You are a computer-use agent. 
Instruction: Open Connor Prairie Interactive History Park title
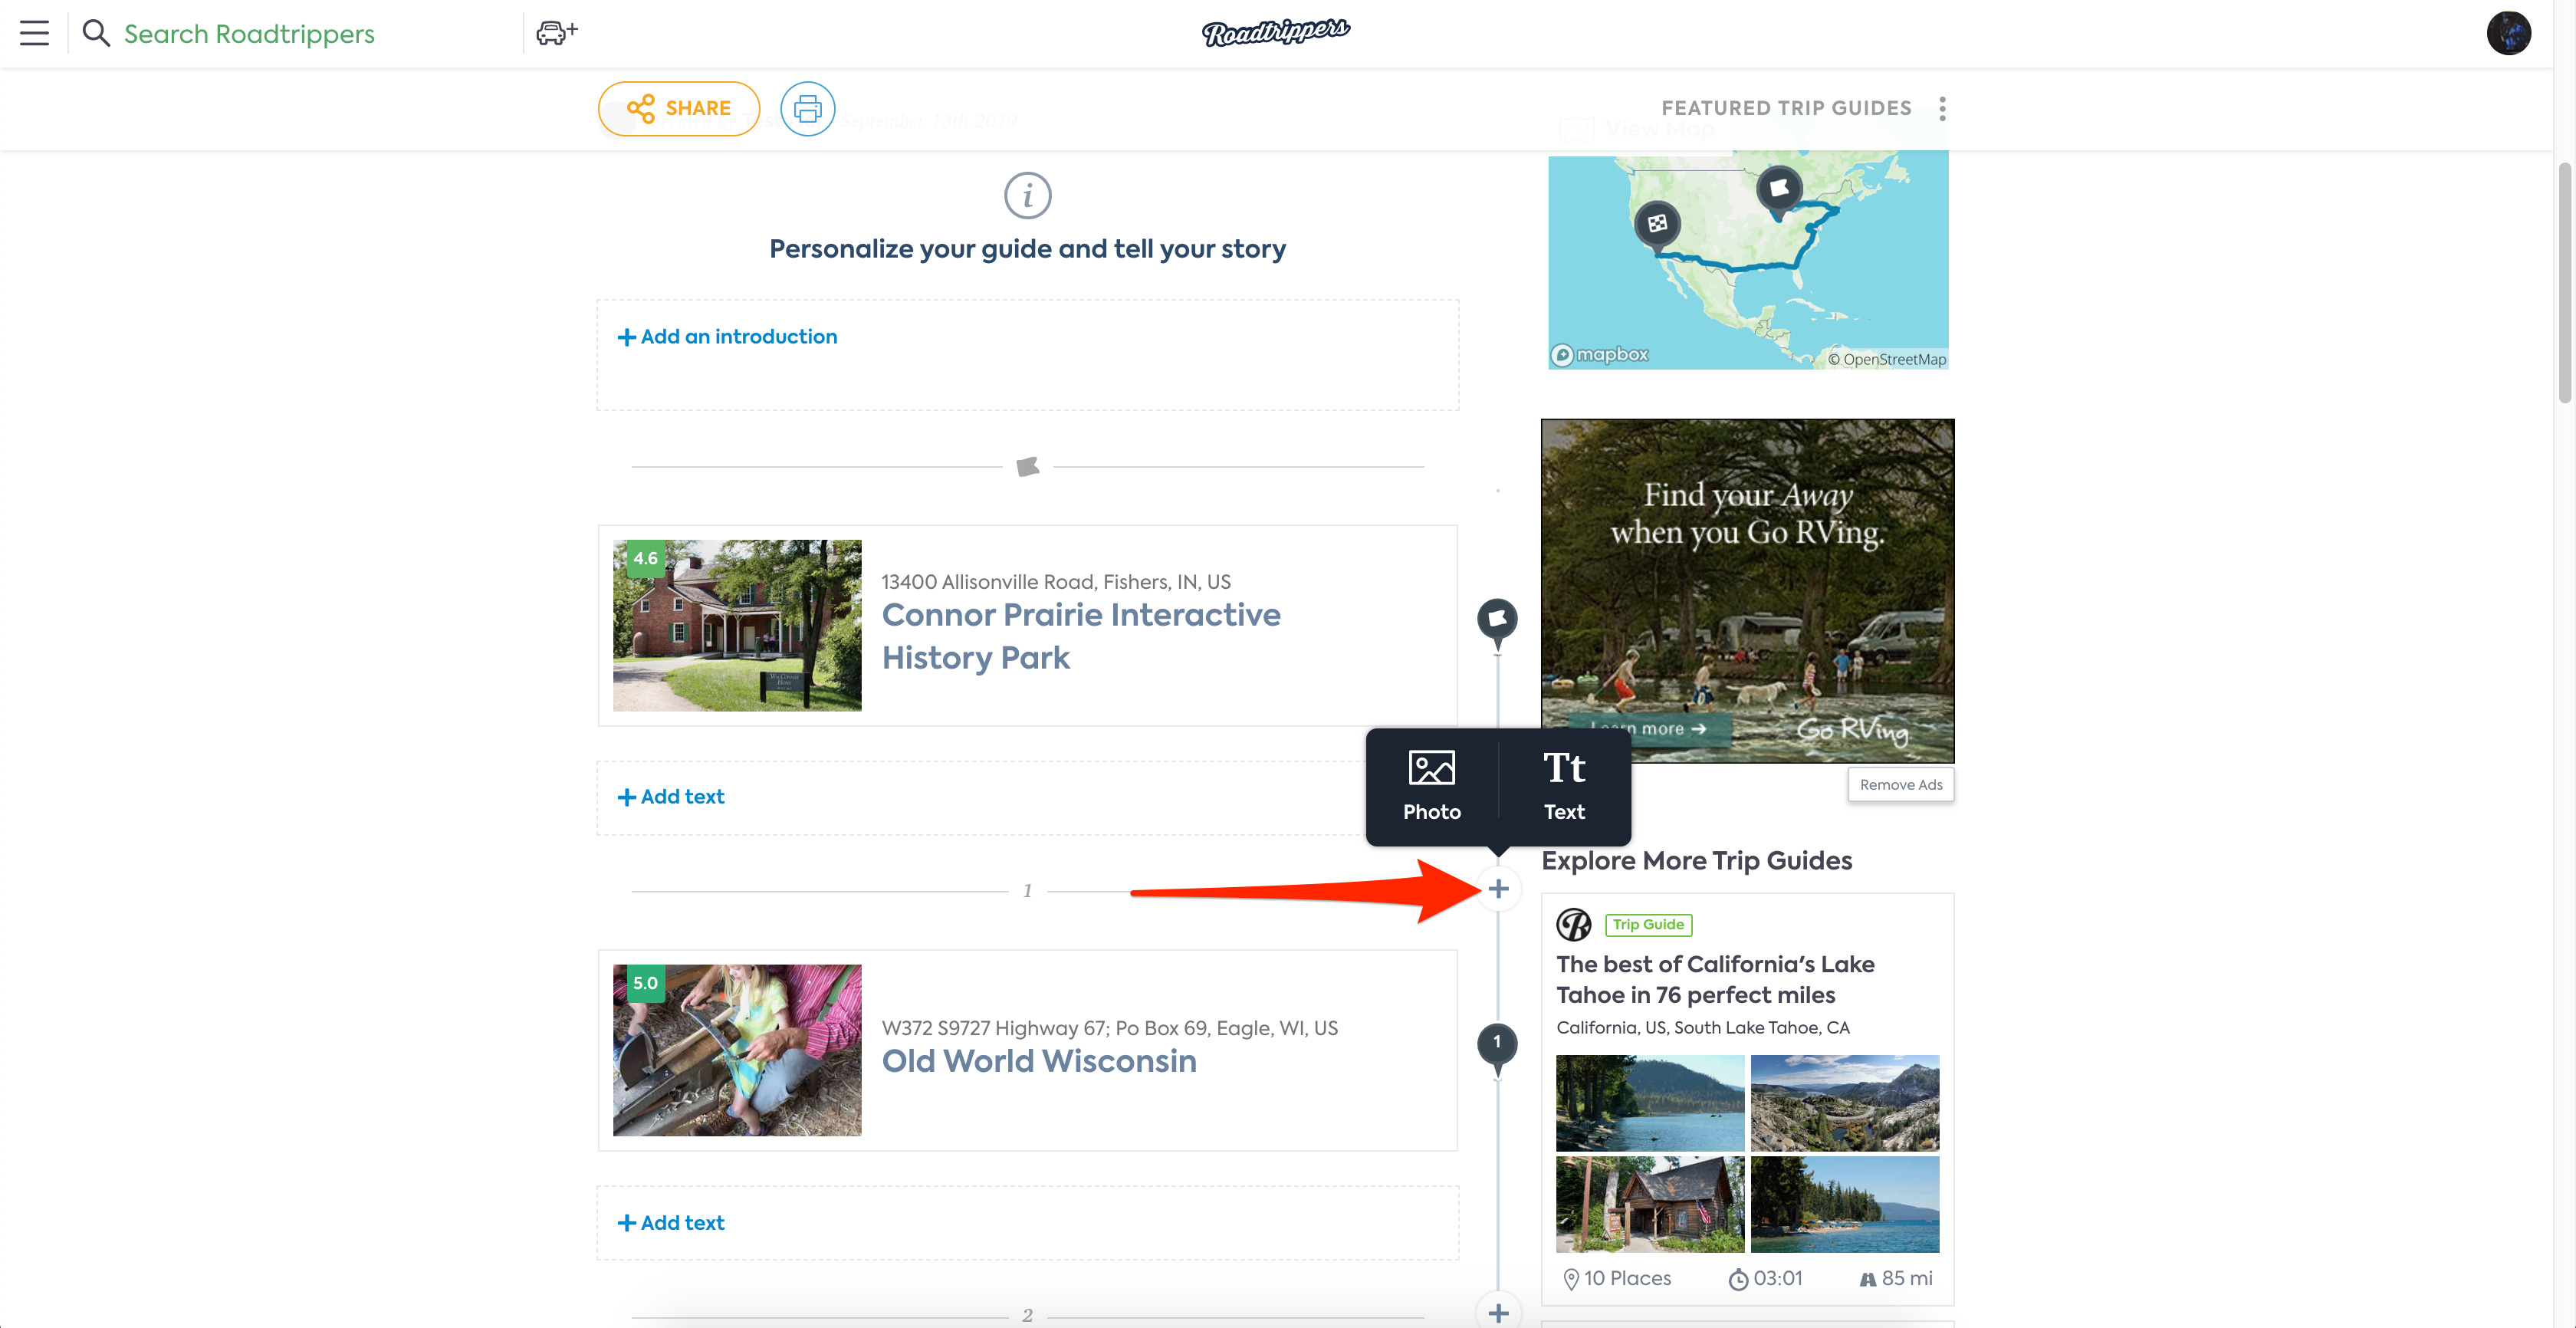pyautogui.click(x=1081, y=636)
